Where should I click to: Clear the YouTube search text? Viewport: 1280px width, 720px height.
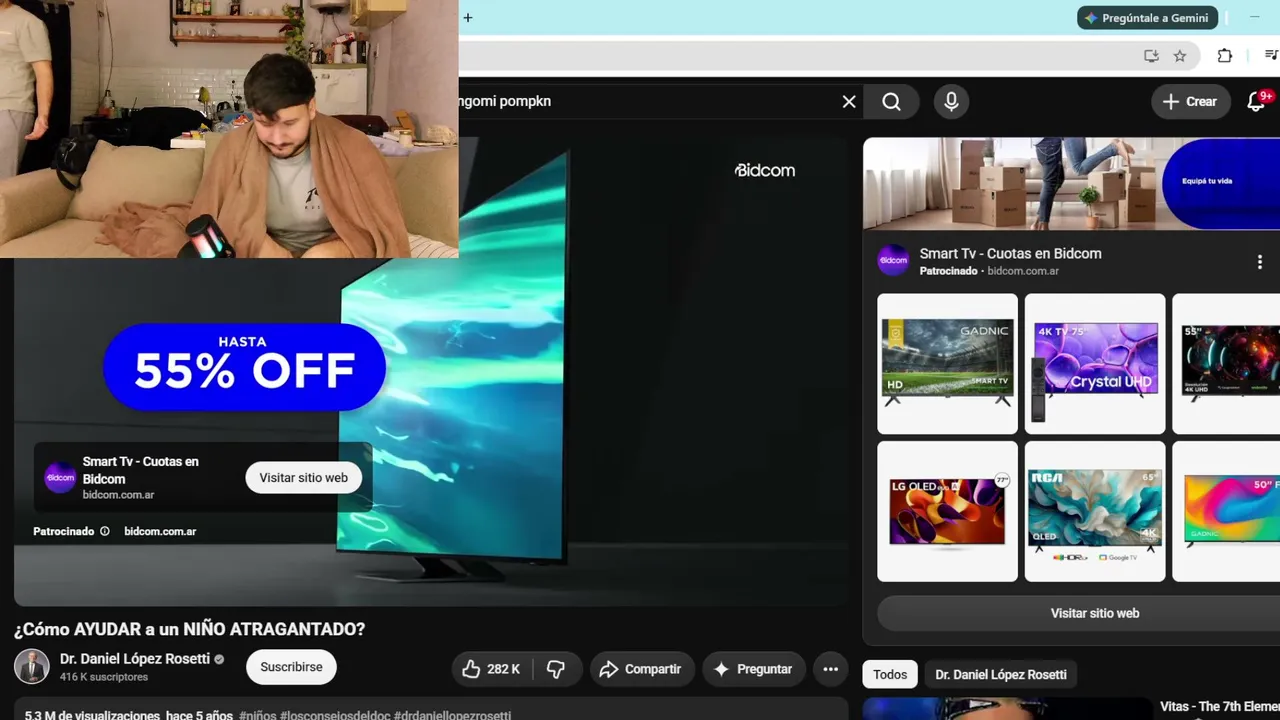849,101
